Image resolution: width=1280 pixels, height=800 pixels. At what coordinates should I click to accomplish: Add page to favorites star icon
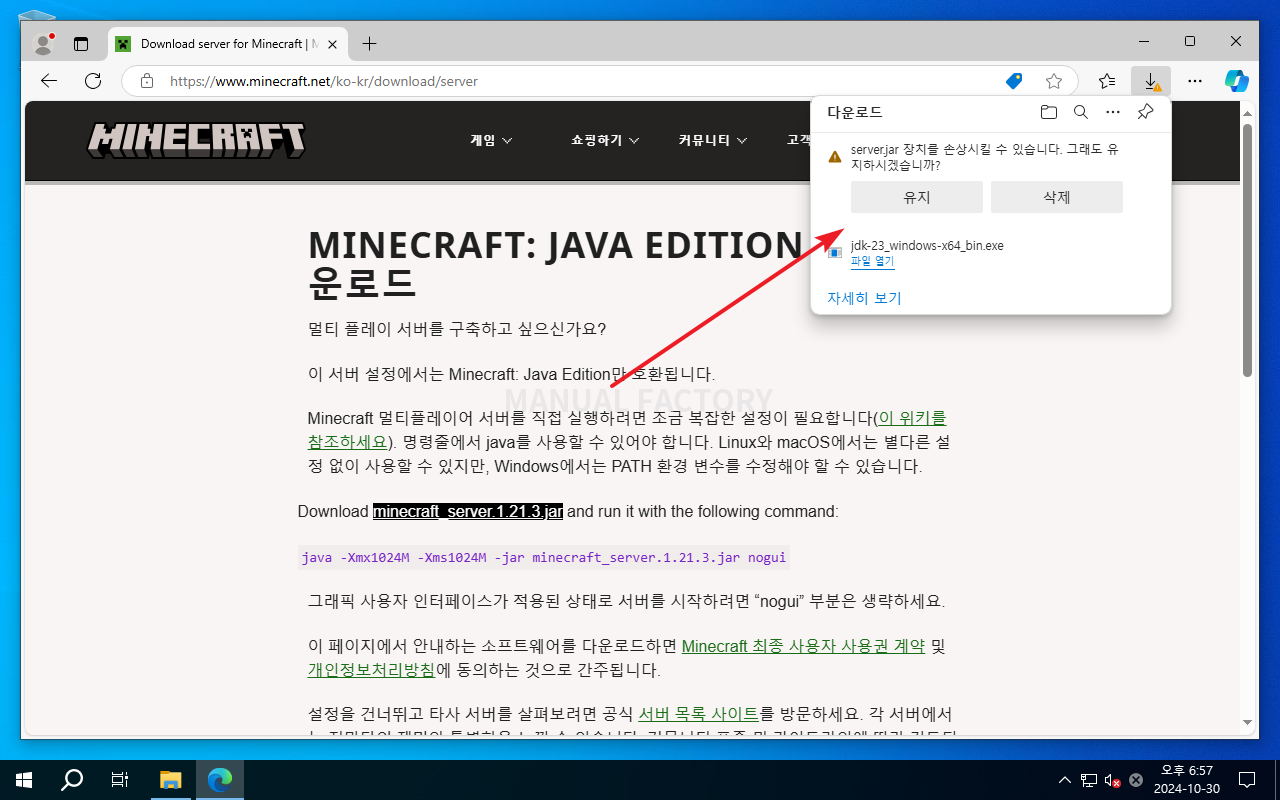(1054, 81)
